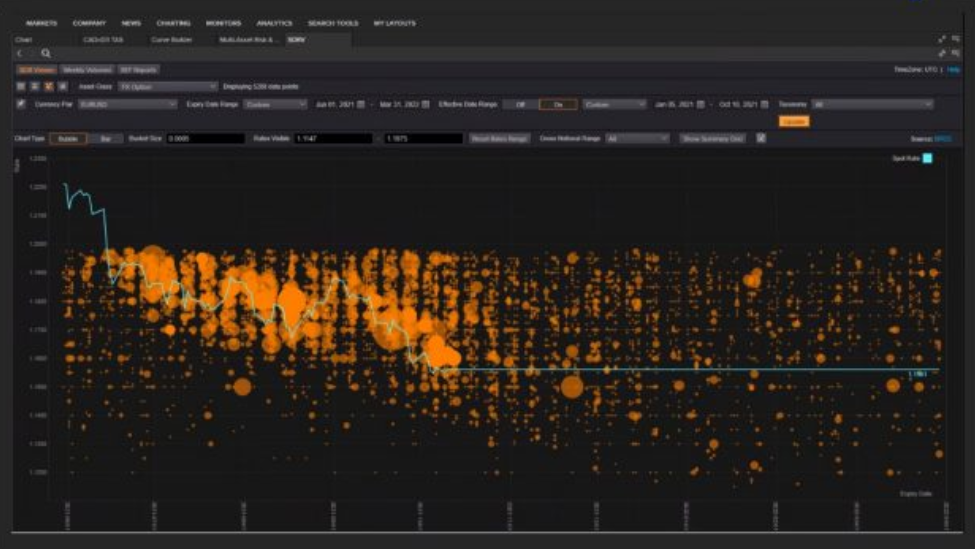
Task: Click the back arrow navigation icon
Action: (20, 54)
